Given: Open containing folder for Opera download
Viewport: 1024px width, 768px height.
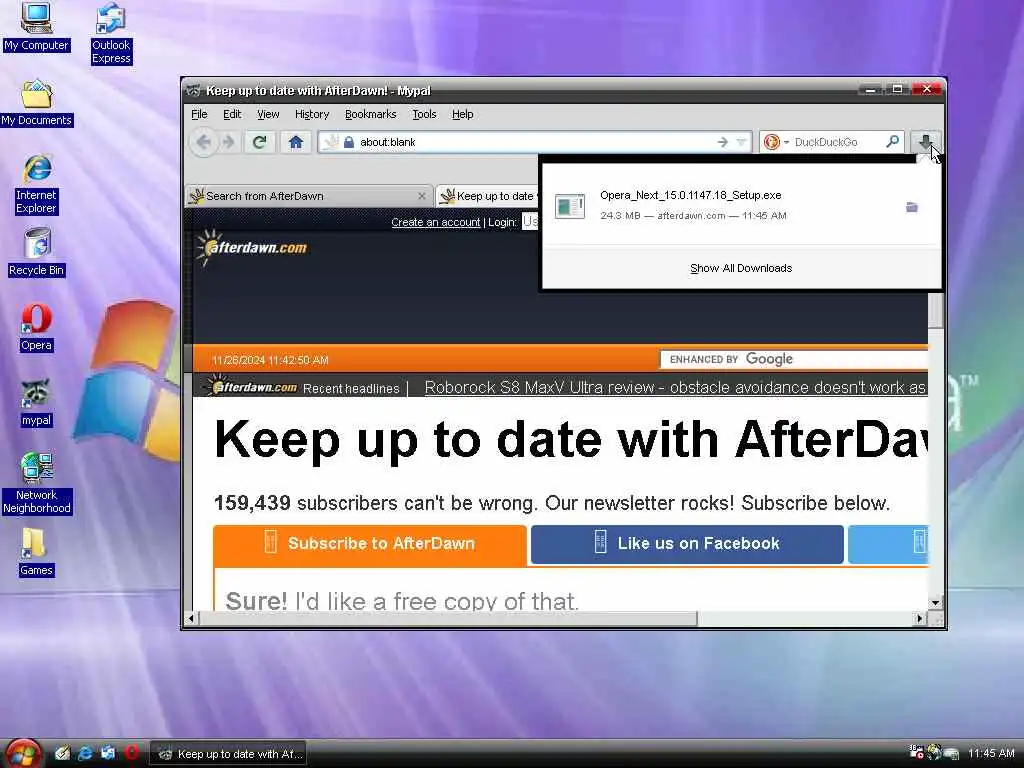Looking at the screenshot, I should (x=912, y=207).
